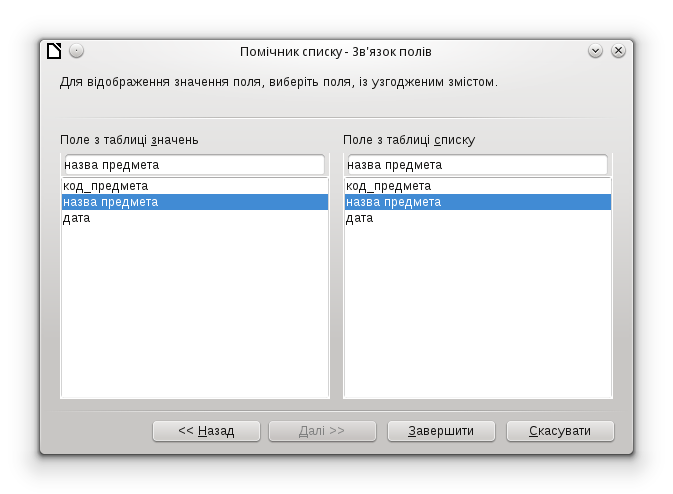Focus the list table field text box
The height and width of the screenshot is (494, 673).
pos(476,165)
